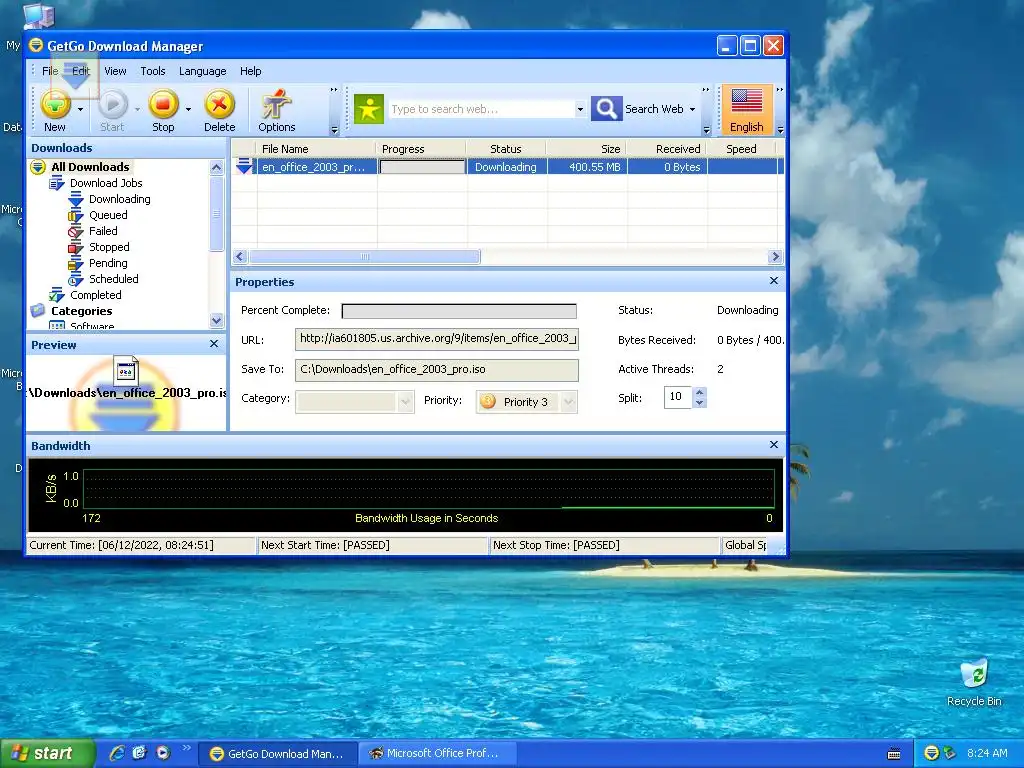Decrease the Split value with down arrow

(699, 402)
